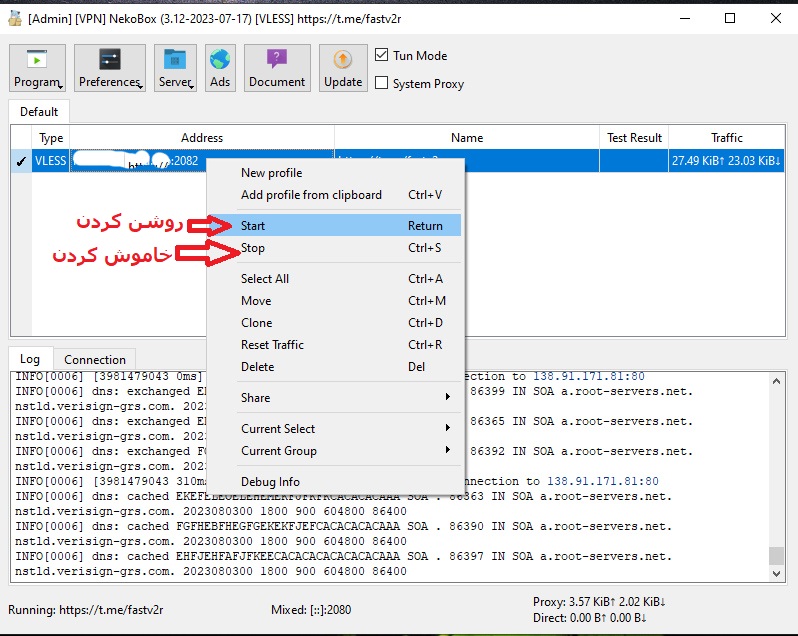Click the 27.49 KiB traffic cell
Image resolution: width=798 pixels, height=636 pixels.
pyautogui.click(x=726, y=161)
